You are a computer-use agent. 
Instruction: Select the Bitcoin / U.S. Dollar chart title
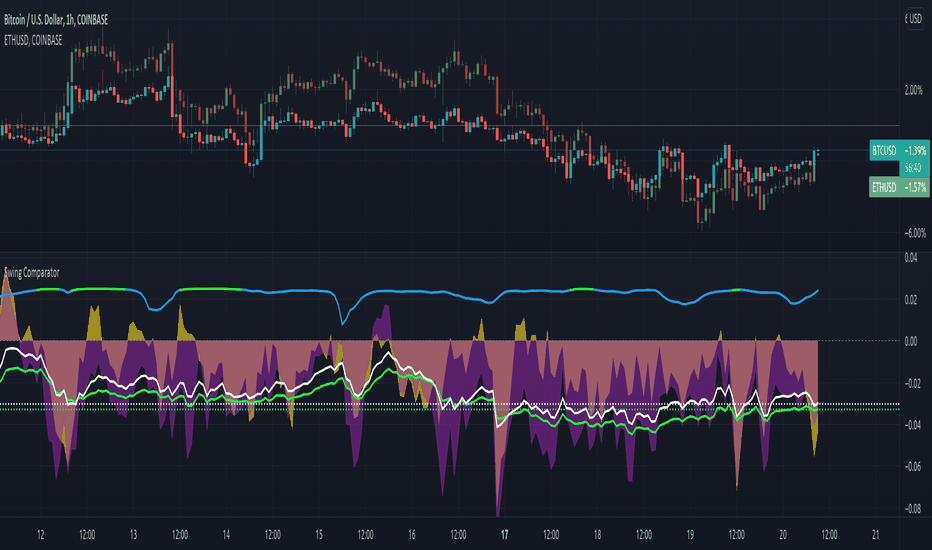tap(56, 20)
